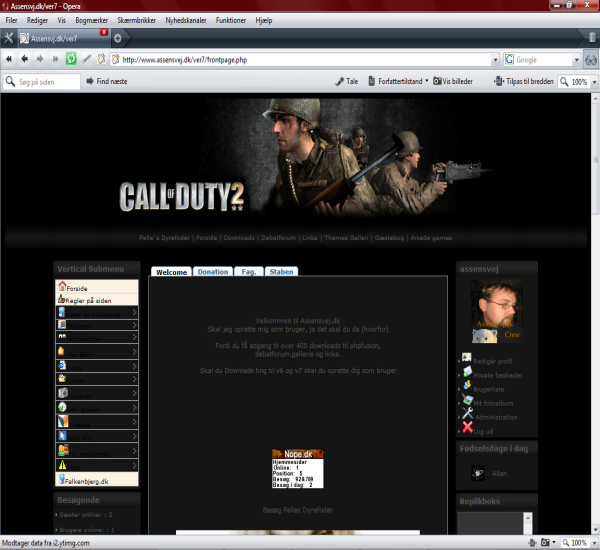Expand the Forum submenu arrow
This screenshot has height=550, width=600.
click(135, 379)
